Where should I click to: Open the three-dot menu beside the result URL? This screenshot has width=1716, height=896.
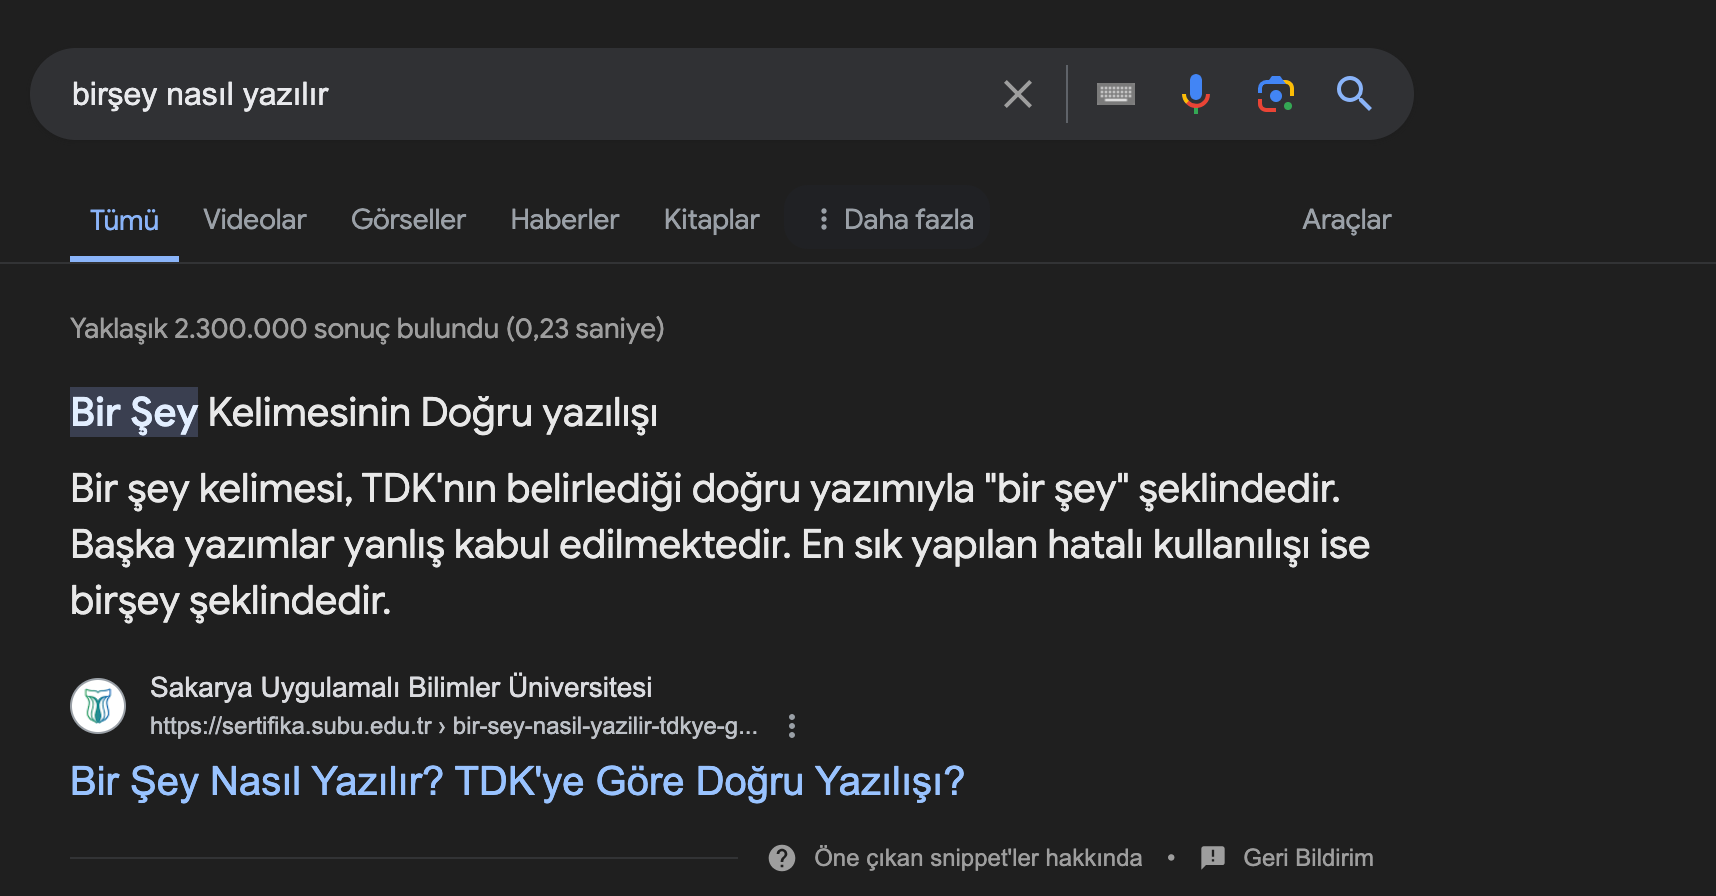[x=792, y=726]
